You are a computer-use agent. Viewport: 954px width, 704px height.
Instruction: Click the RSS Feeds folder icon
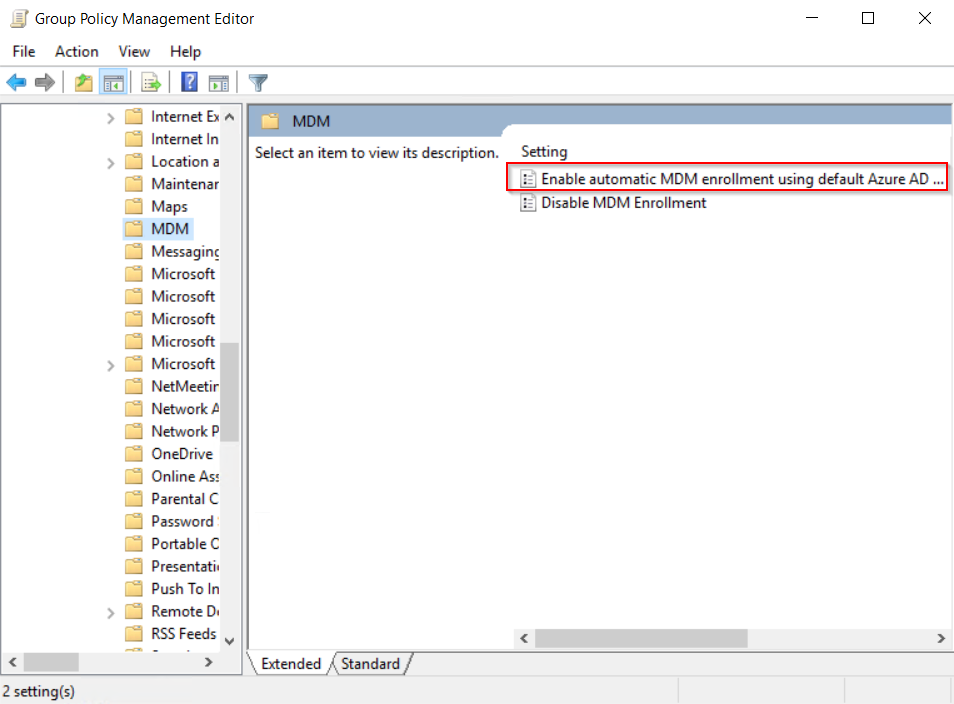pos(134,634)
